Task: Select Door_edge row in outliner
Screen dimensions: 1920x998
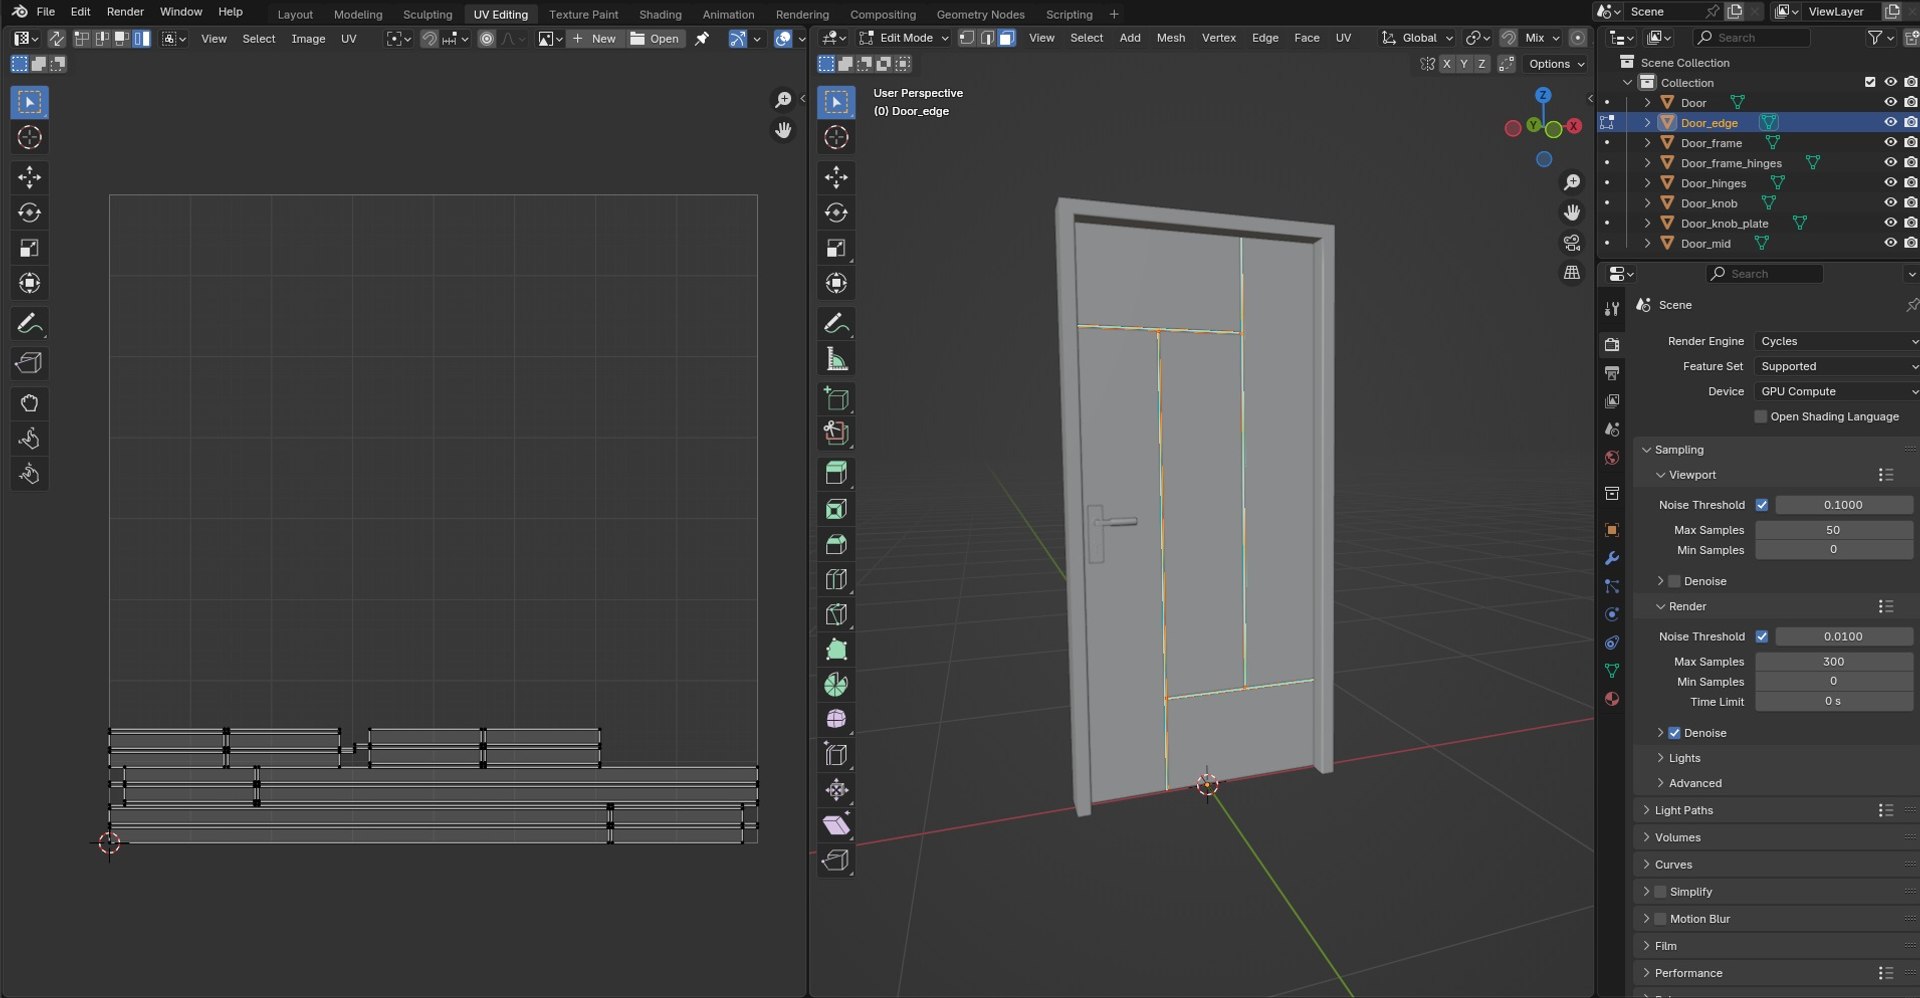Action: click(x=1760, y=123)
